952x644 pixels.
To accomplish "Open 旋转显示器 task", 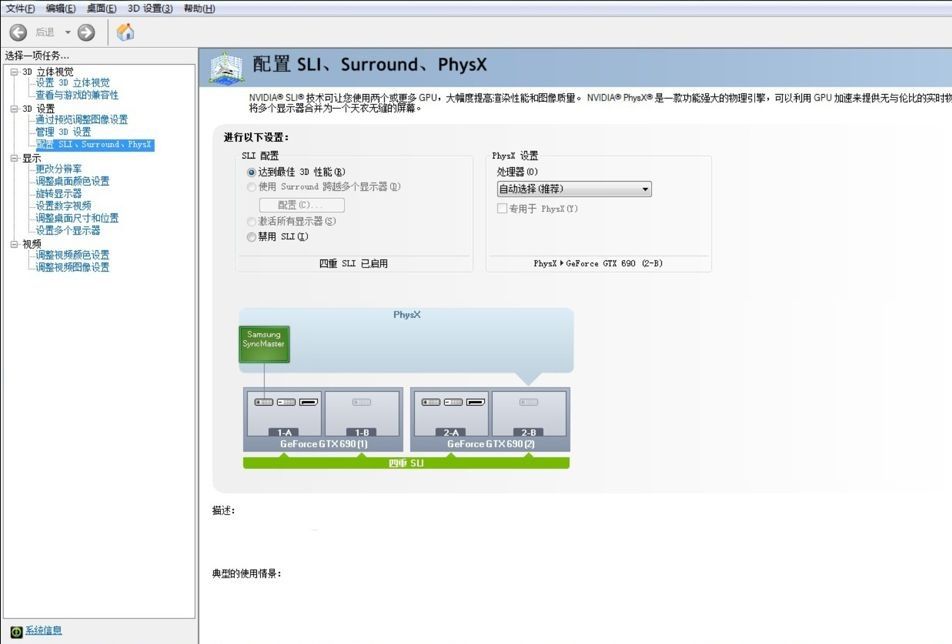I will click(58, 194).
